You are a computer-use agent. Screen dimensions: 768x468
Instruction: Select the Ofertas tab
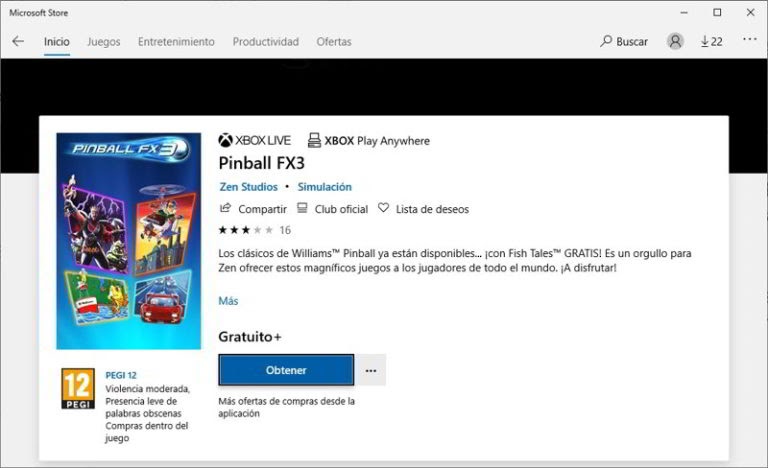334,42
